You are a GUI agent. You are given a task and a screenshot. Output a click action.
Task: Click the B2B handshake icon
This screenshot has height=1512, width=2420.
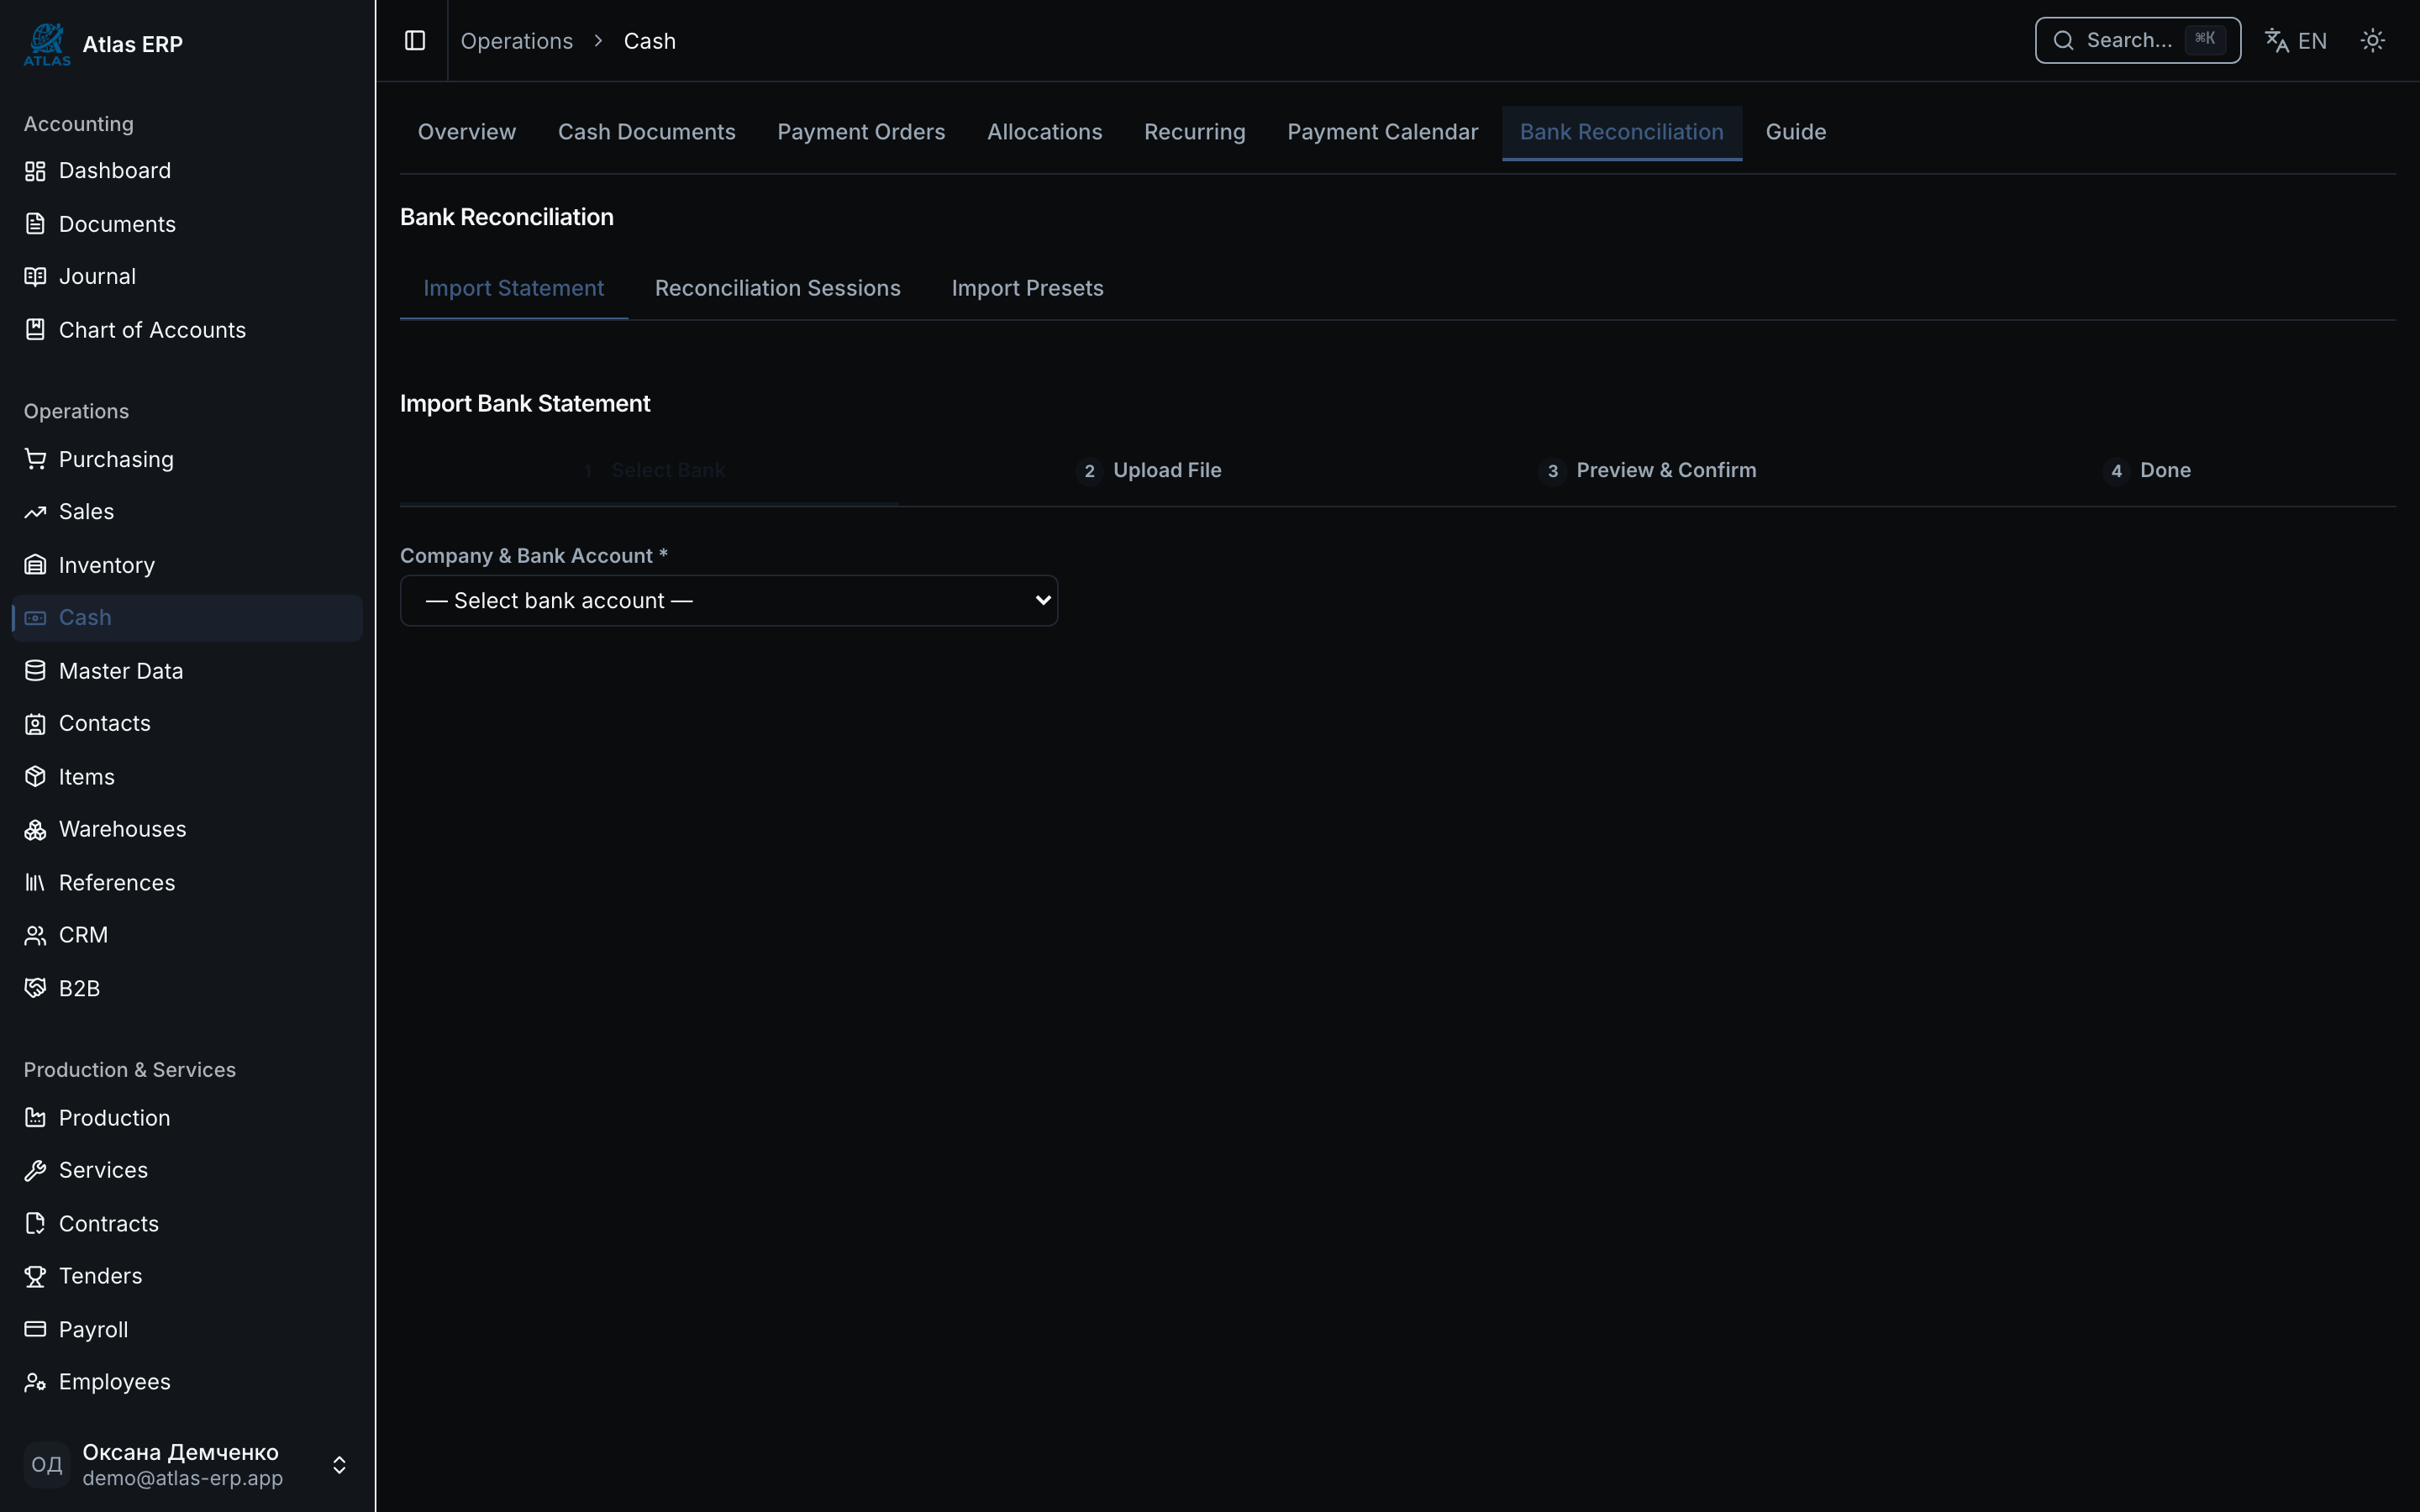pos(35,988)
